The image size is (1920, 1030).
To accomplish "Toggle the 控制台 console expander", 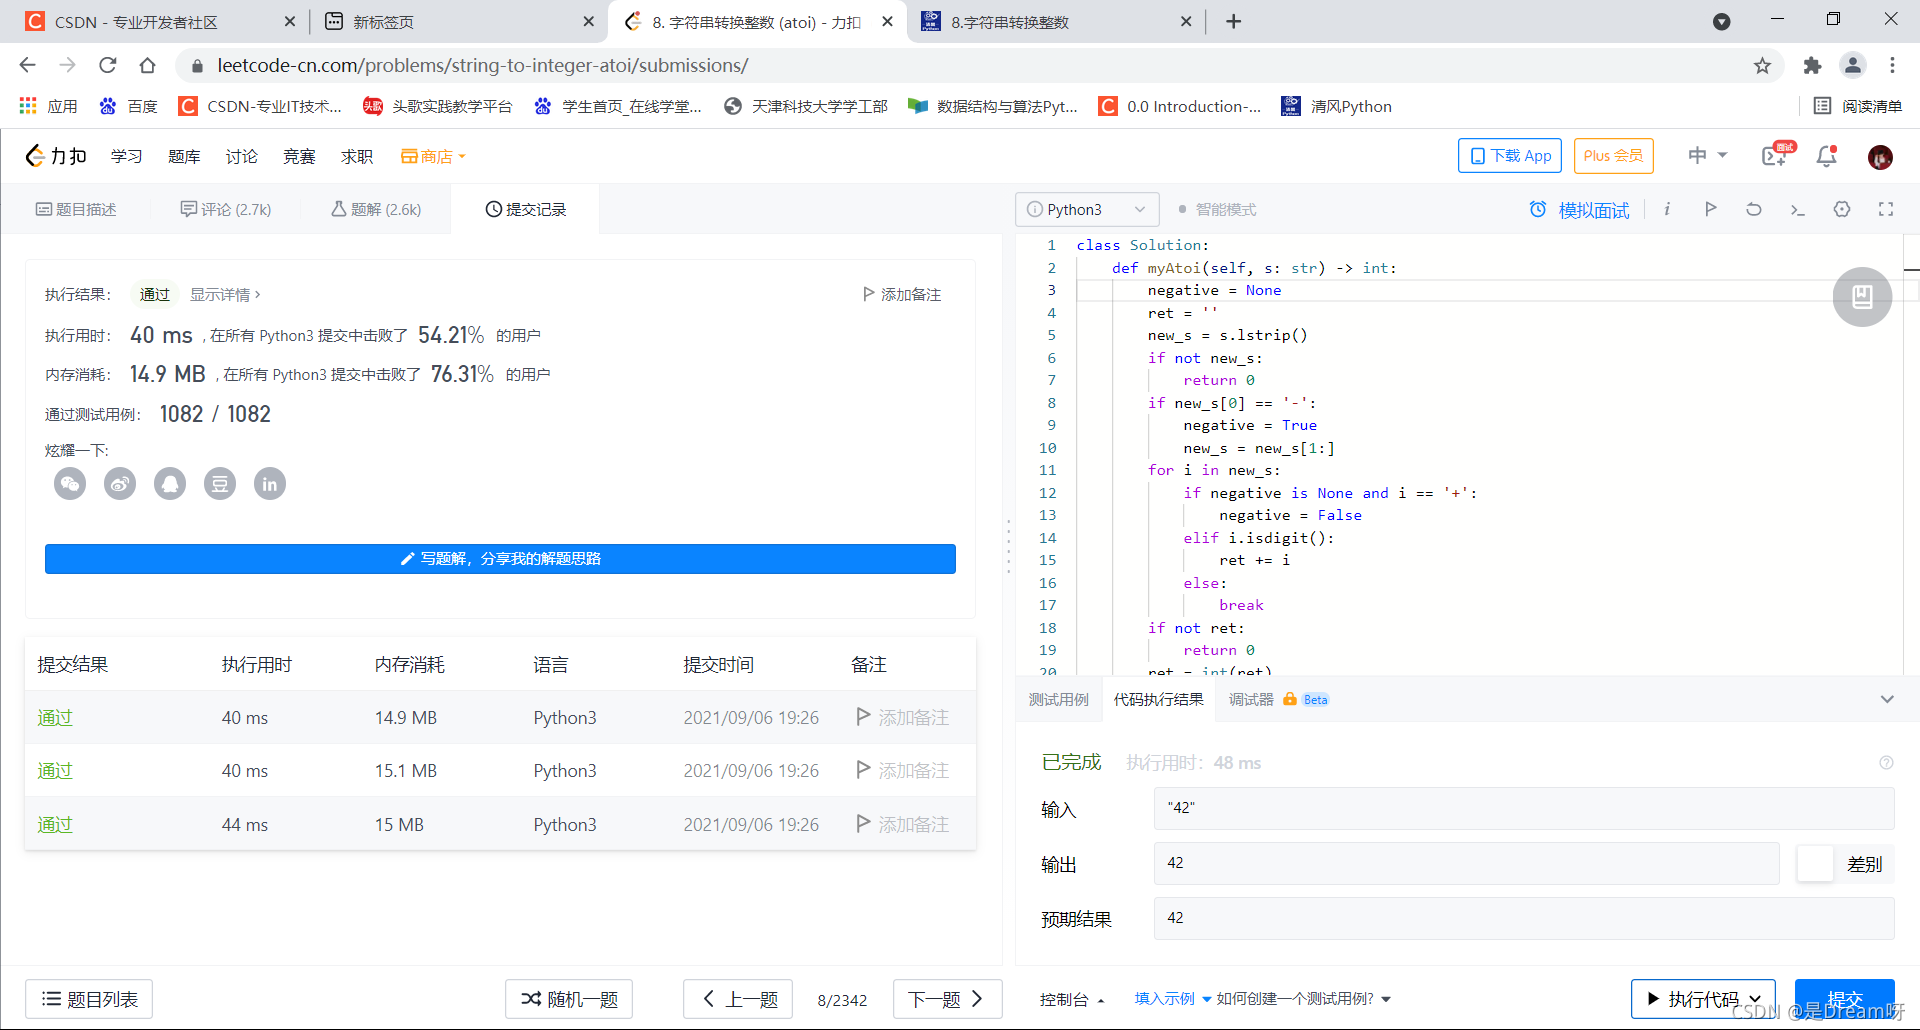I will [x=1072, y=999].
